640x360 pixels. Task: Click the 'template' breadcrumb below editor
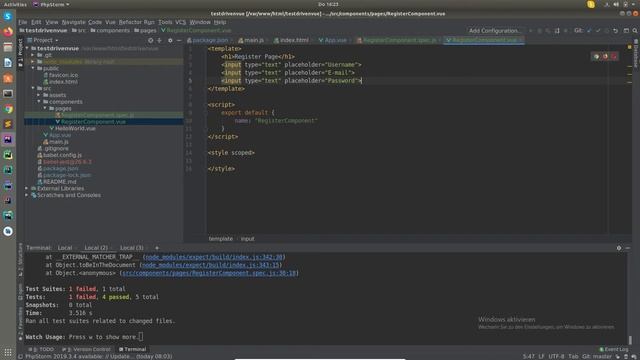(x=221, y=239)
